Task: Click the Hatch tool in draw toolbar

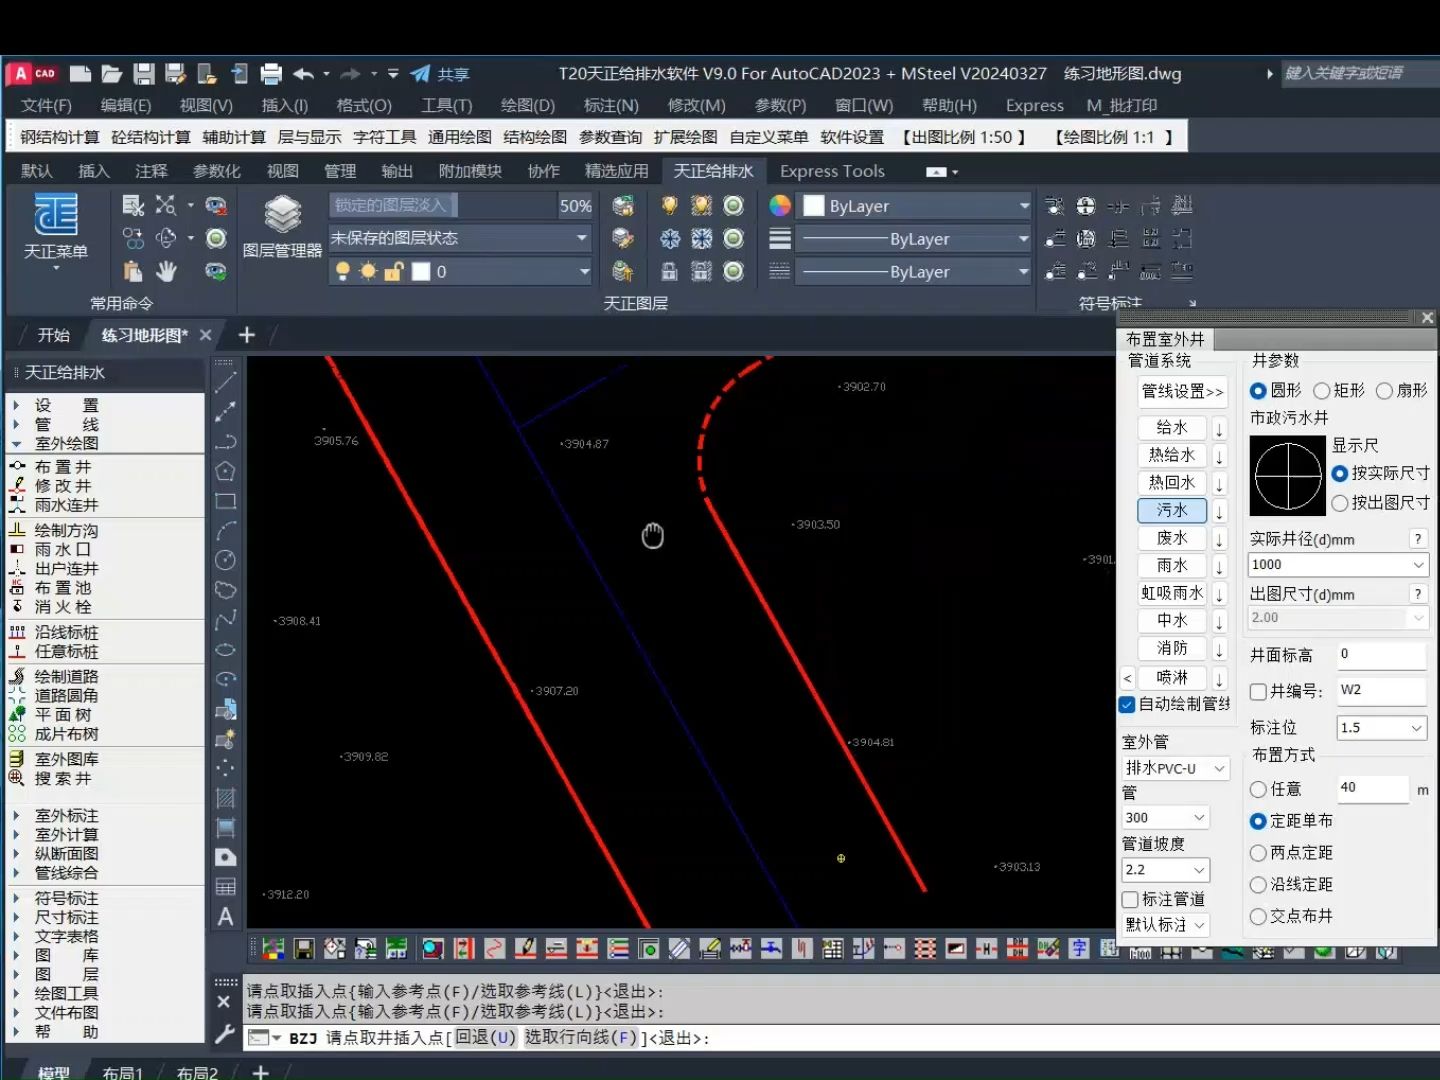Action: click(x=226, y=798)
